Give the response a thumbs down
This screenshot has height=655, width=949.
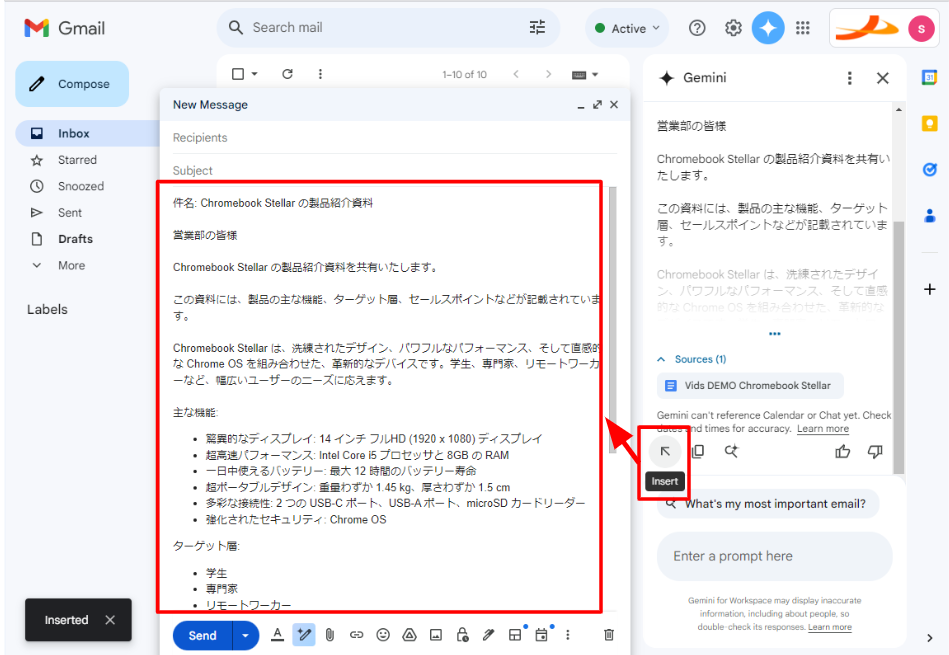875,451
